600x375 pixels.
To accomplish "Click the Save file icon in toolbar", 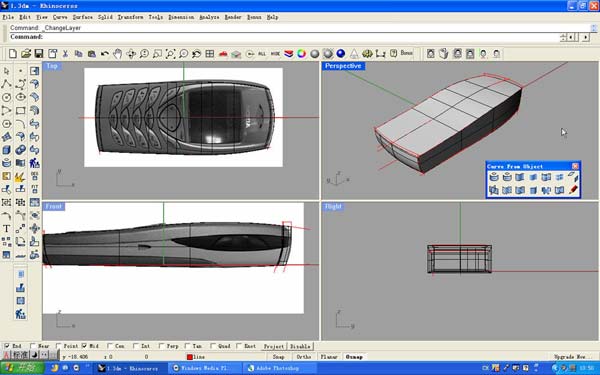I will click(x=39, y=54).
